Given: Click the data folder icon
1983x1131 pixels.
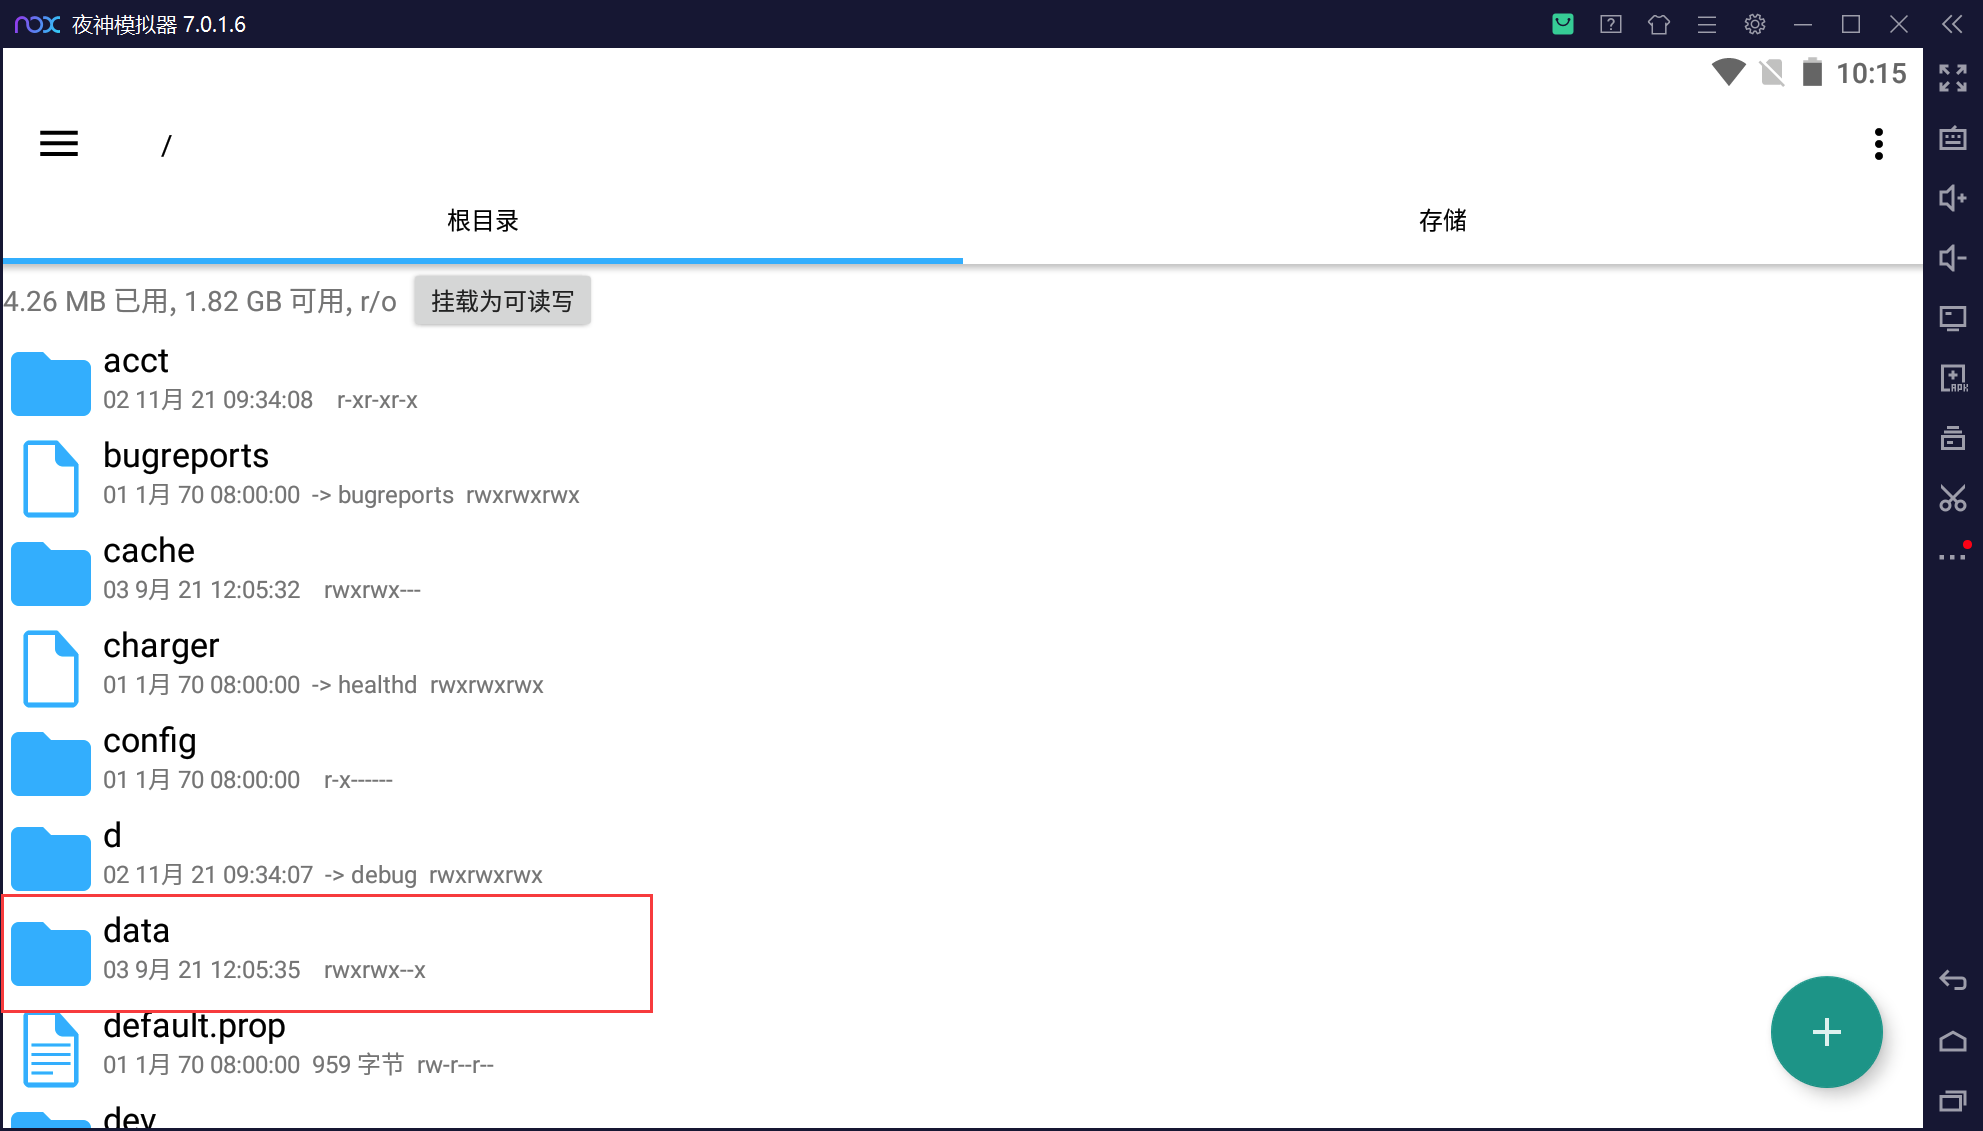Looking at the screenshot, I should tap(51, 952).
